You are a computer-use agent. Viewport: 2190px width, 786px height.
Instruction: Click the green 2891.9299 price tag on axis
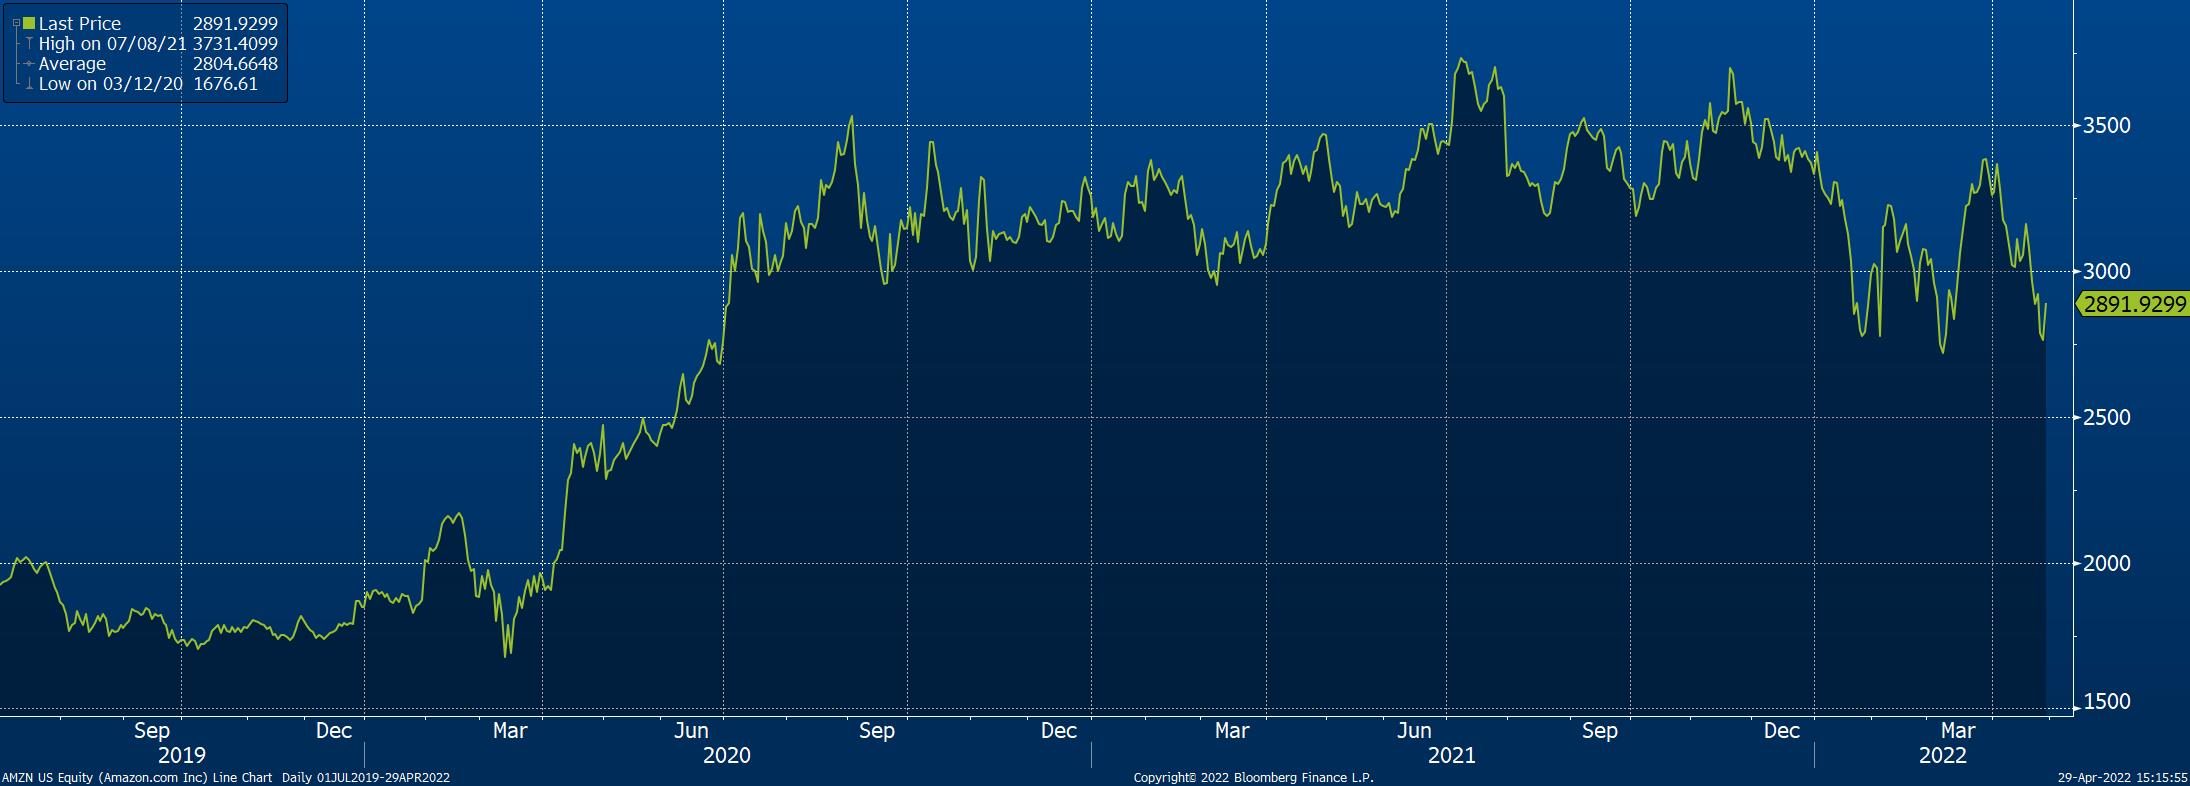pyautogui.click(x=2131, y=305)
